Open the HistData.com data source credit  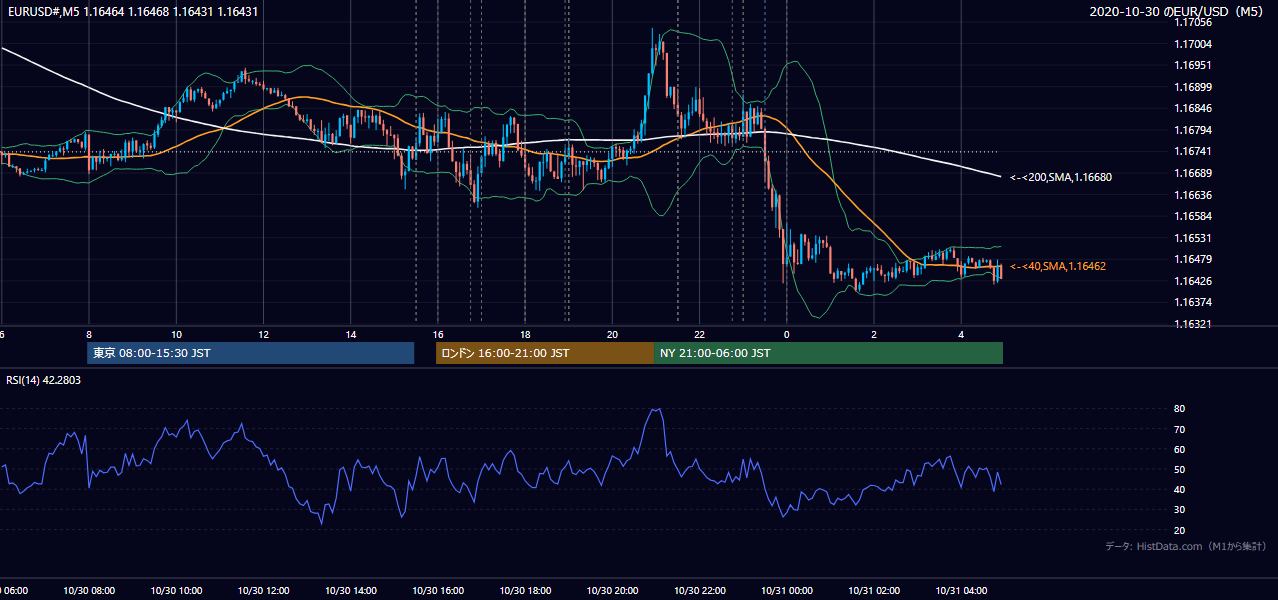tap(1186, 546)
